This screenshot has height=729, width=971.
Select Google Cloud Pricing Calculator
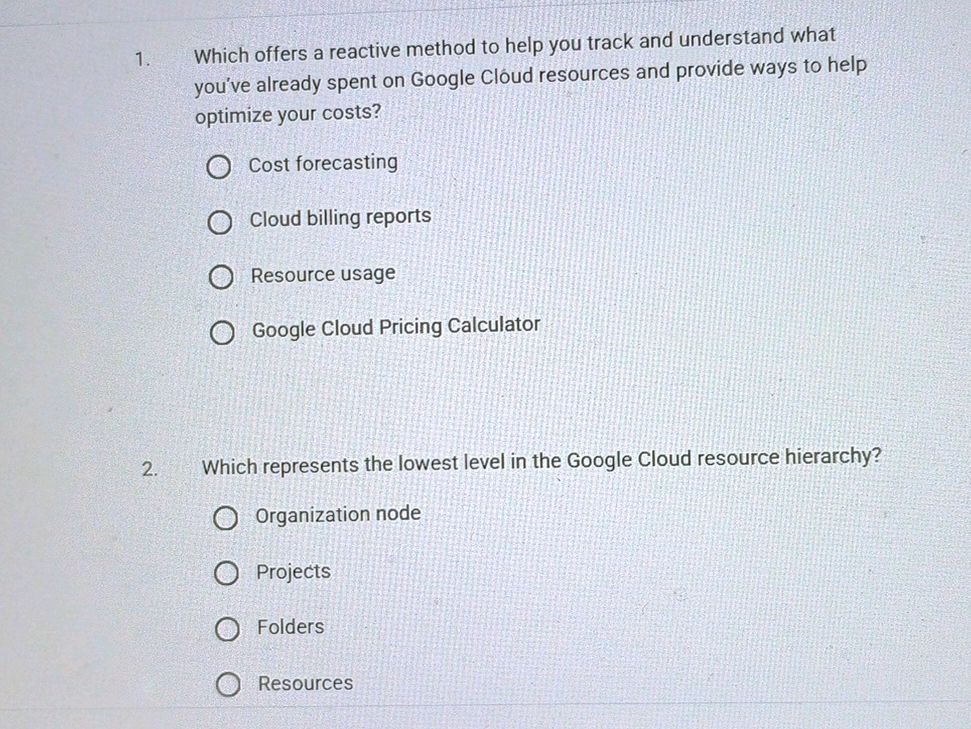tap(221, 331)
